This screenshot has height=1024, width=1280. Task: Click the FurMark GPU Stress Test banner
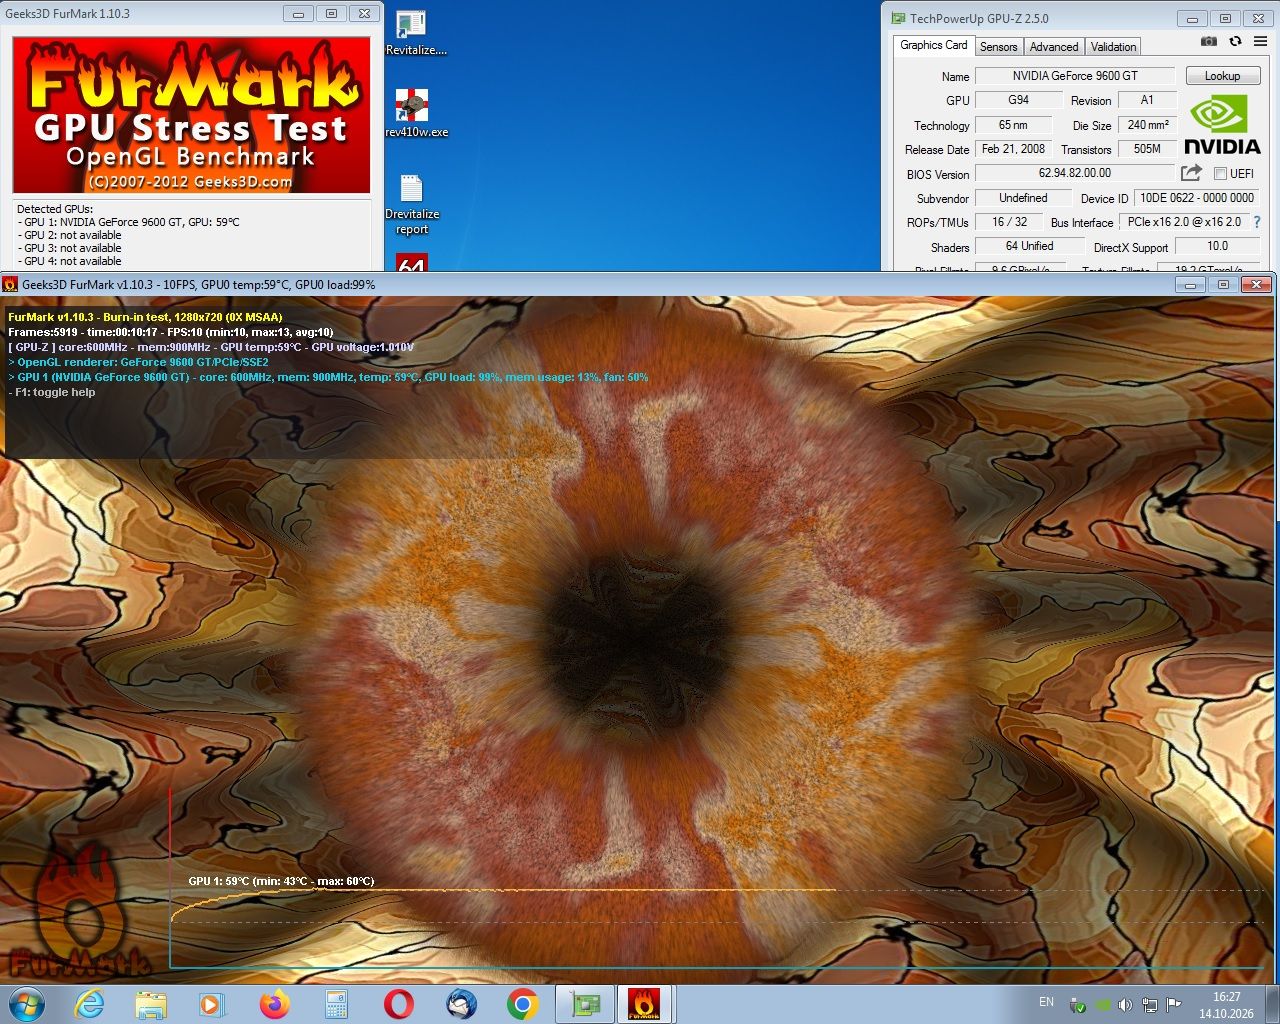pos(191,115)
